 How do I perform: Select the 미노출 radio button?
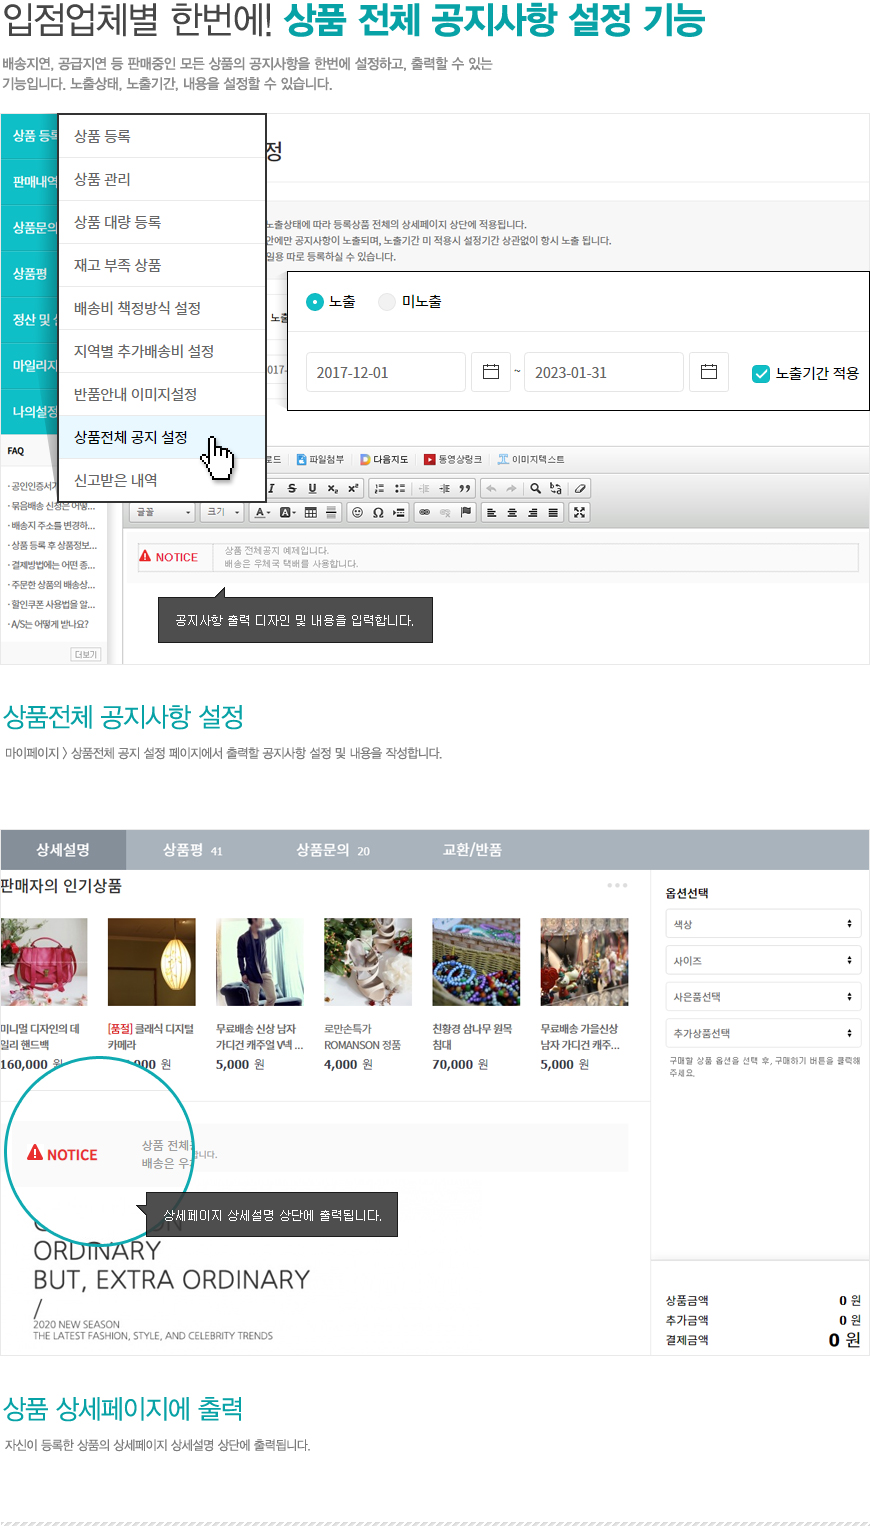click(387, 301)
